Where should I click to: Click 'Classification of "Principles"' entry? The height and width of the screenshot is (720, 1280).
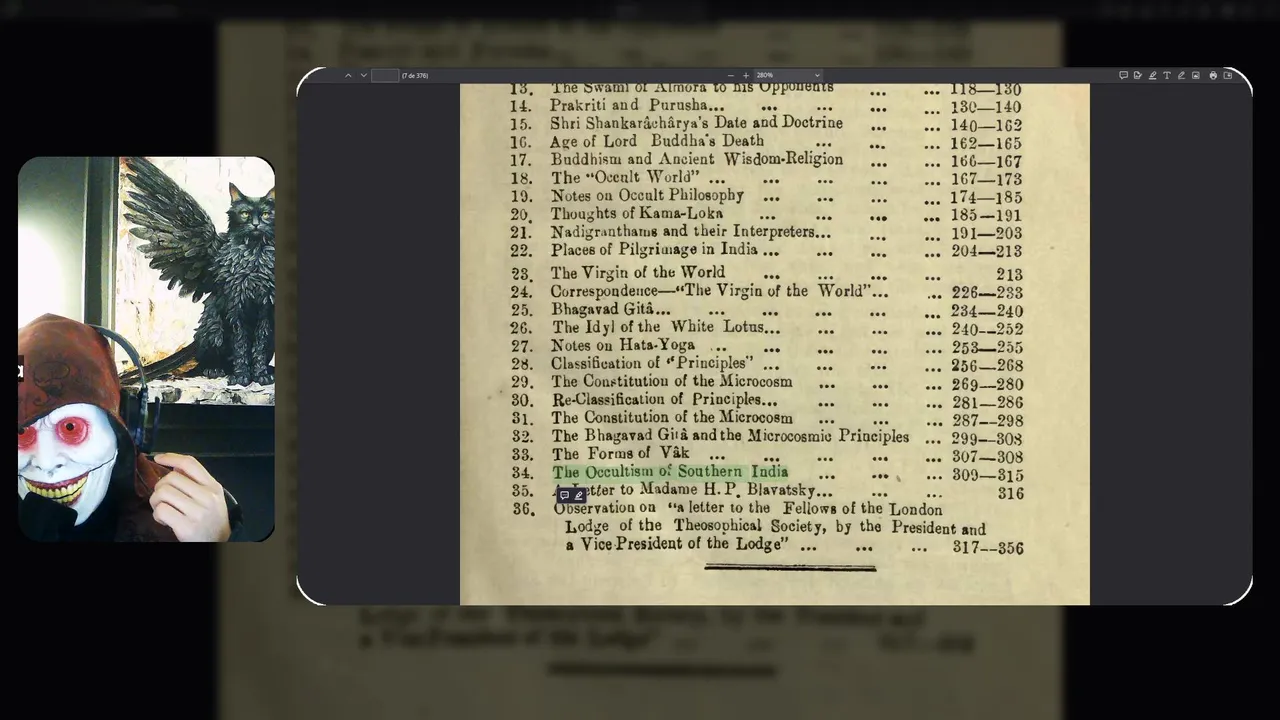651,364
